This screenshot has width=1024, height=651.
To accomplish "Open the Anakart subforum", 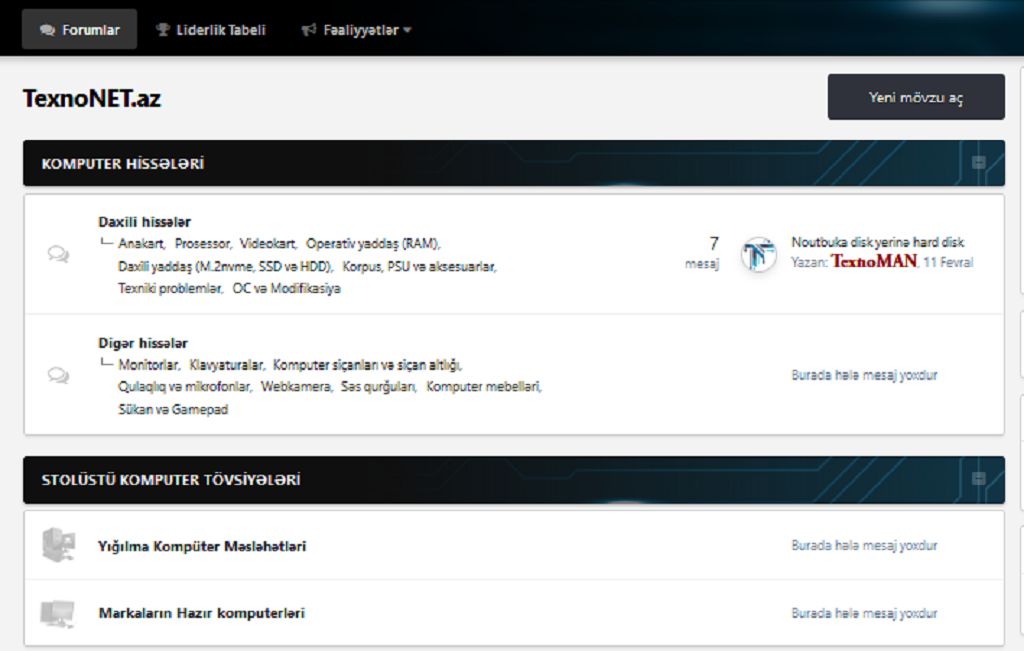I will tap(140, 244).
